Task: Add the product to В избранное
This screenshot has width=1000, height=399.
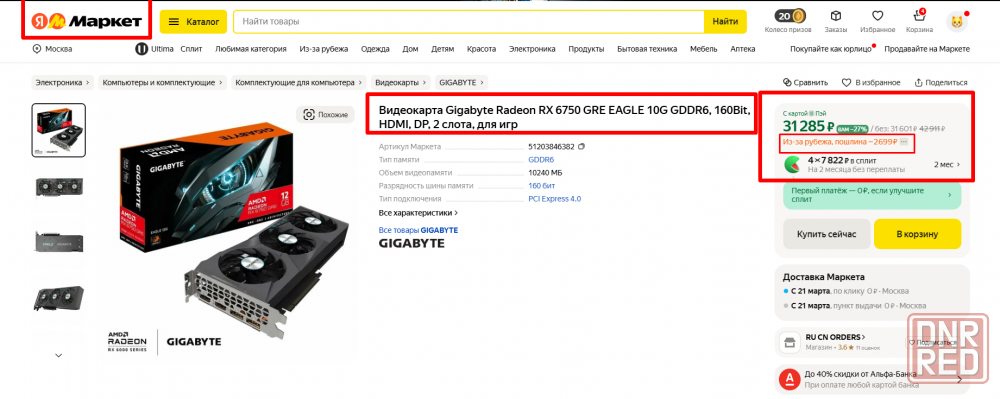Action: click(871, 82)
